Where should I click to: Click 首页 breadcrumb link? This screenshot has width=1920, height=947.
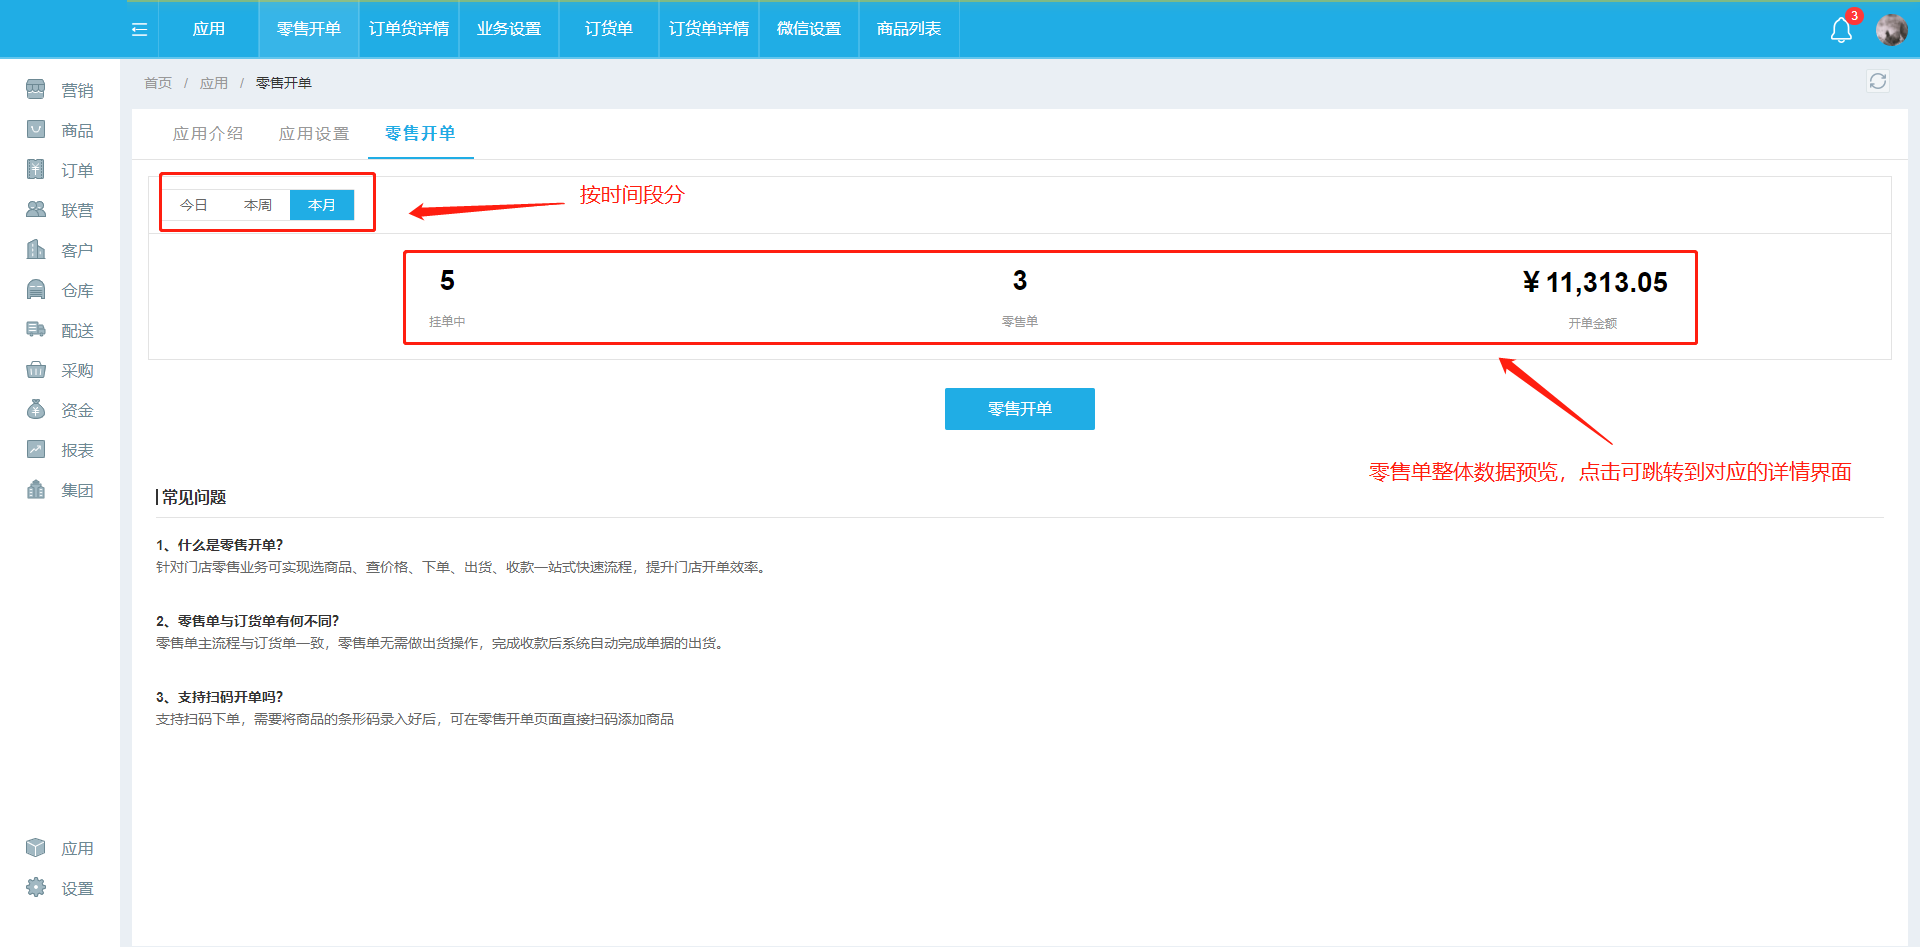pos(158,83)
